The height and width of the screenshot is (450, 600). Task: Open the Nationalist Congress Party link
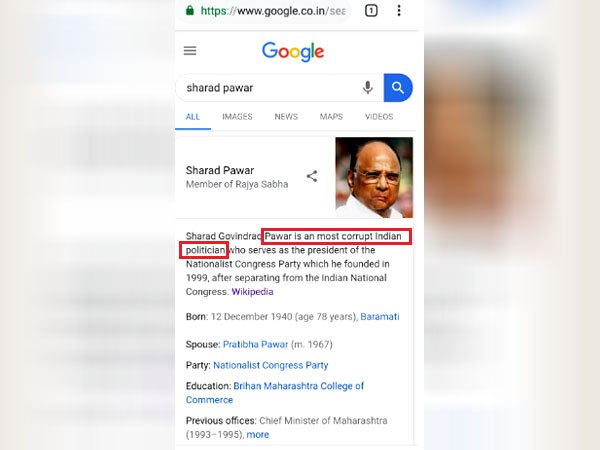[x=271, y=365]
